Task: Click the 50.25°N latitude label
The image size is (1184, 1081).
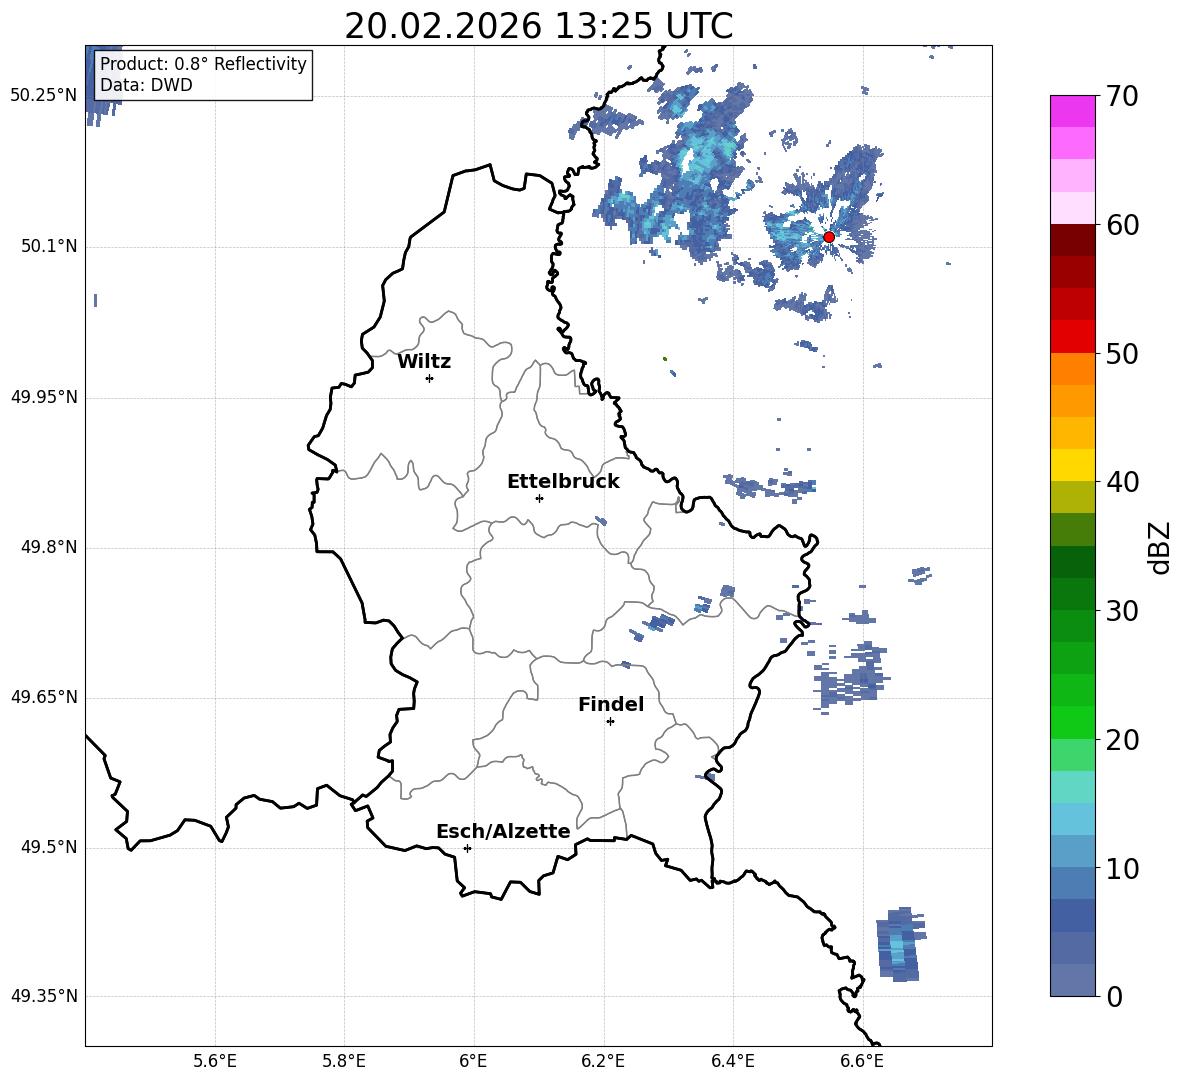Action: 44,96
